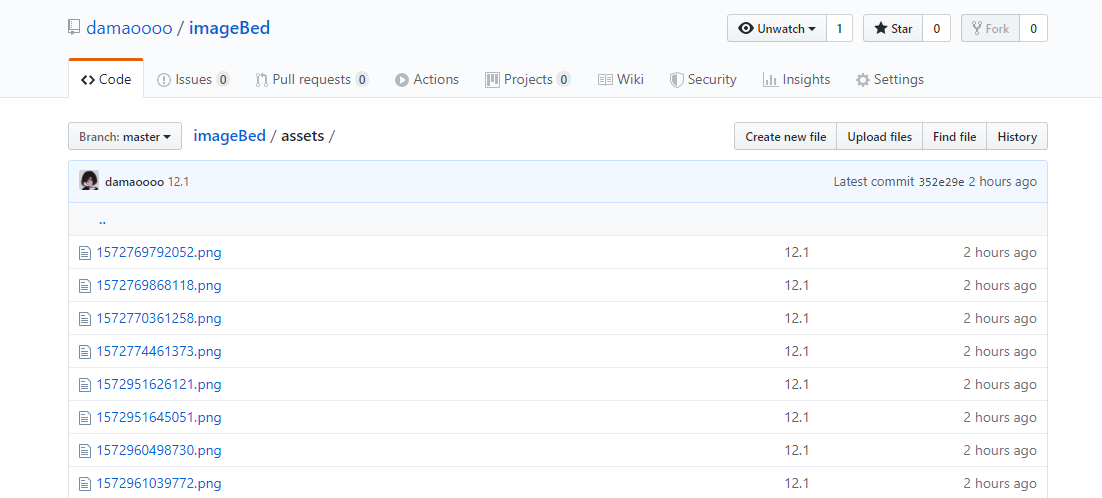1102x498 pixels.
Task: Open file 1572960498730.png
Action: [x=159, y=450]
